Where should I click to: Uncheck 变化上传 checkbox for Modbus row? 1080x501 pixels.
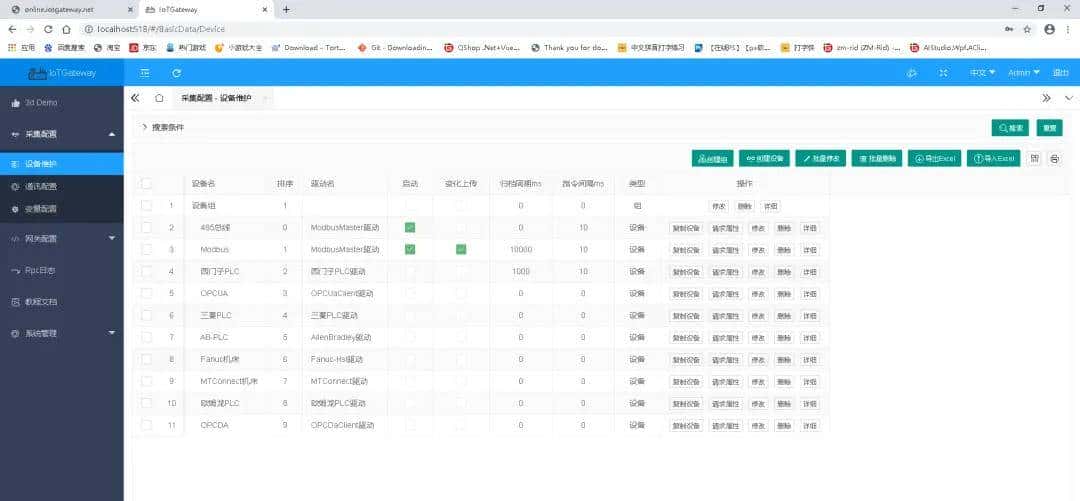461,249
